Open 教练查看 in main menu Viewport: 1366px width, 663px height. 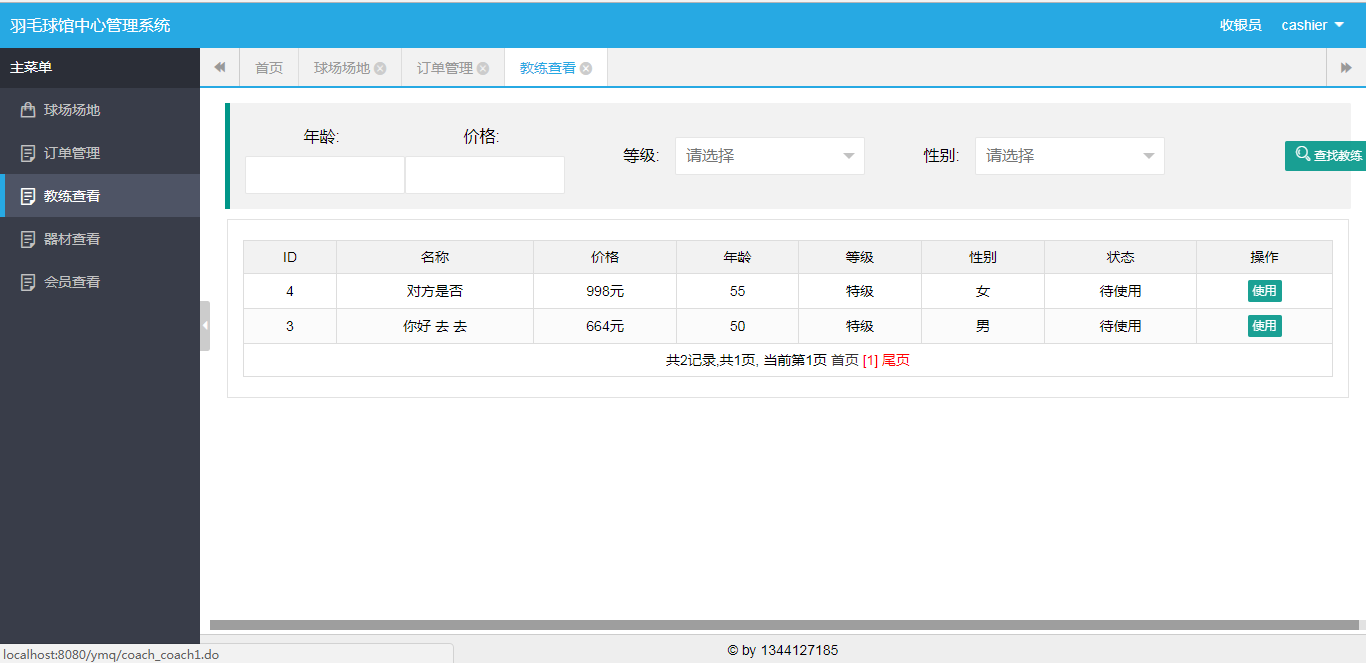(100, 196)
